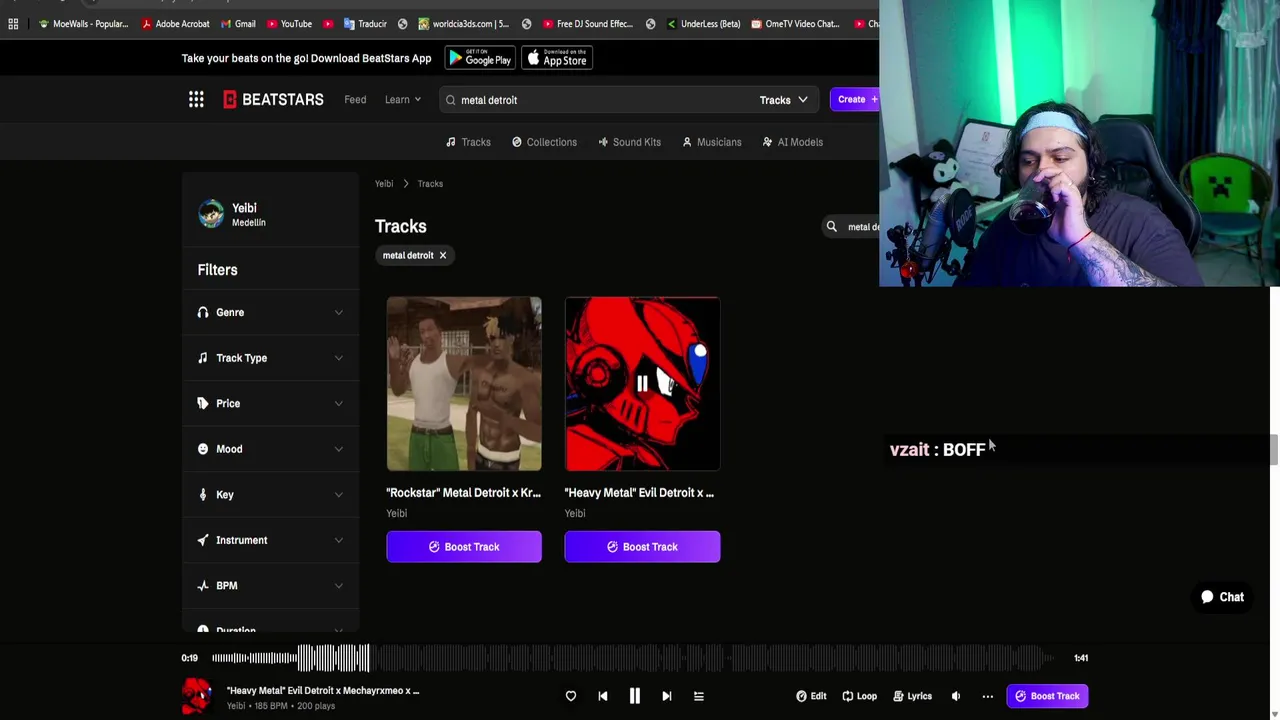This screenshot has height=720, width=1280.
Task: Open the player queue list icon
Action: click(699, 696)
